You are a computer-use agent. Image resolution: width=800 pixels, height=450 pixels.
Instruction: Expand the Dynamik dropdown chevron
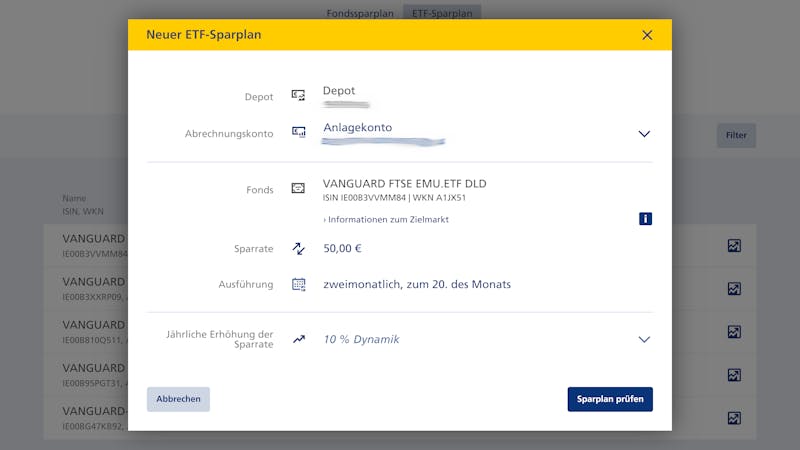pos(644,340)
